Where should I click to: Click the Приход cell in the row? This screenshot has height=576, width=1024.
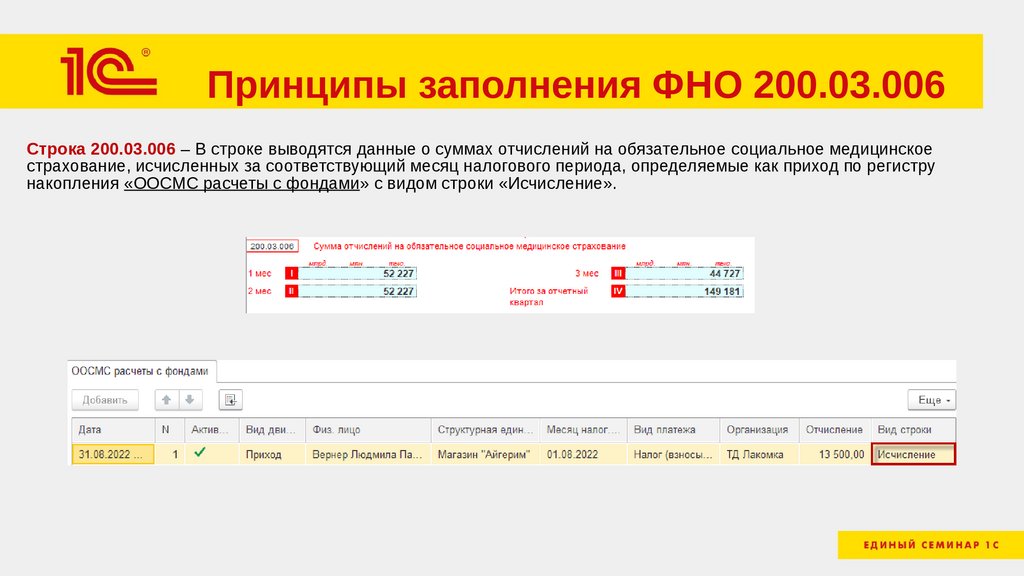coord(272,454)
